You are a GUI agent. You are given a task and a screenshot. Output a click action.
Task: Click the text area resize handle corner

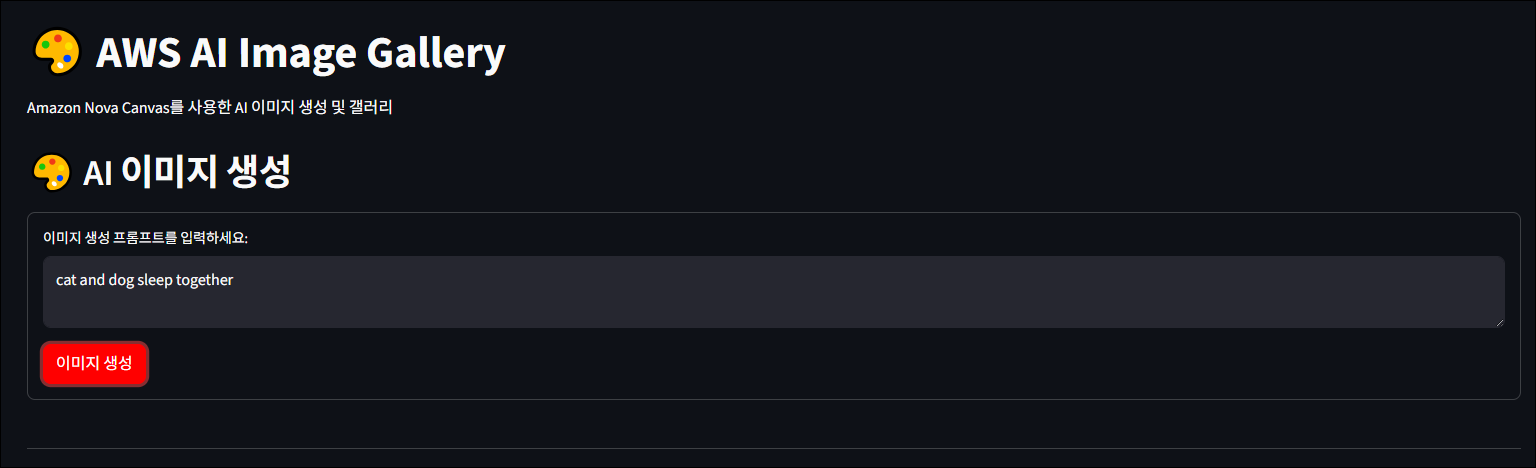point(1499,322)
